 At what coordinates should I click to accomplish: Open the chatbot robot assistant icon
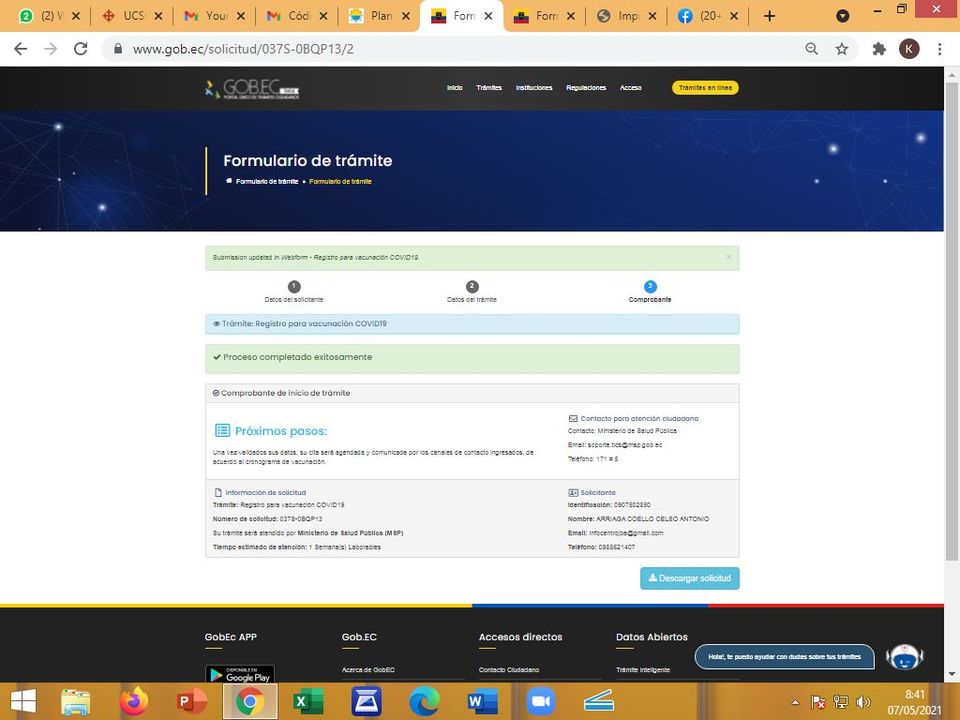(904, 657)
